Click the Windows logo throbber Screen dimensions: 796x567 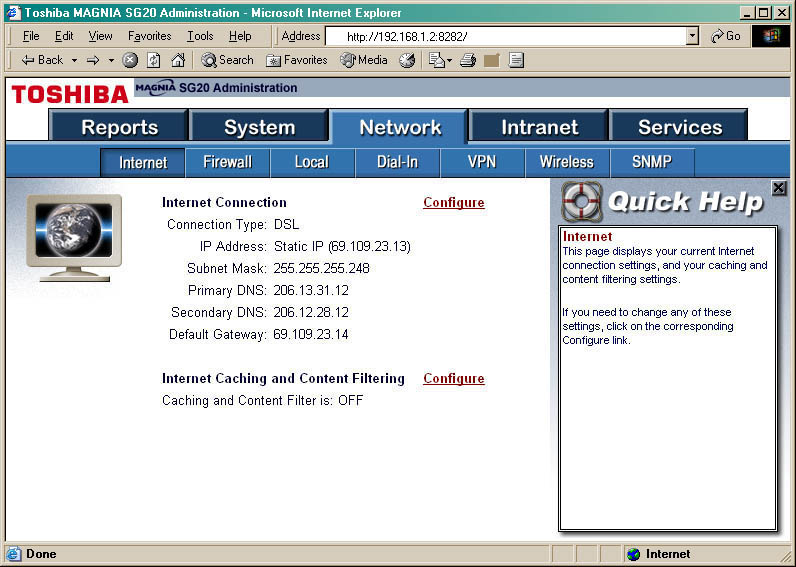tap(770, 36)
